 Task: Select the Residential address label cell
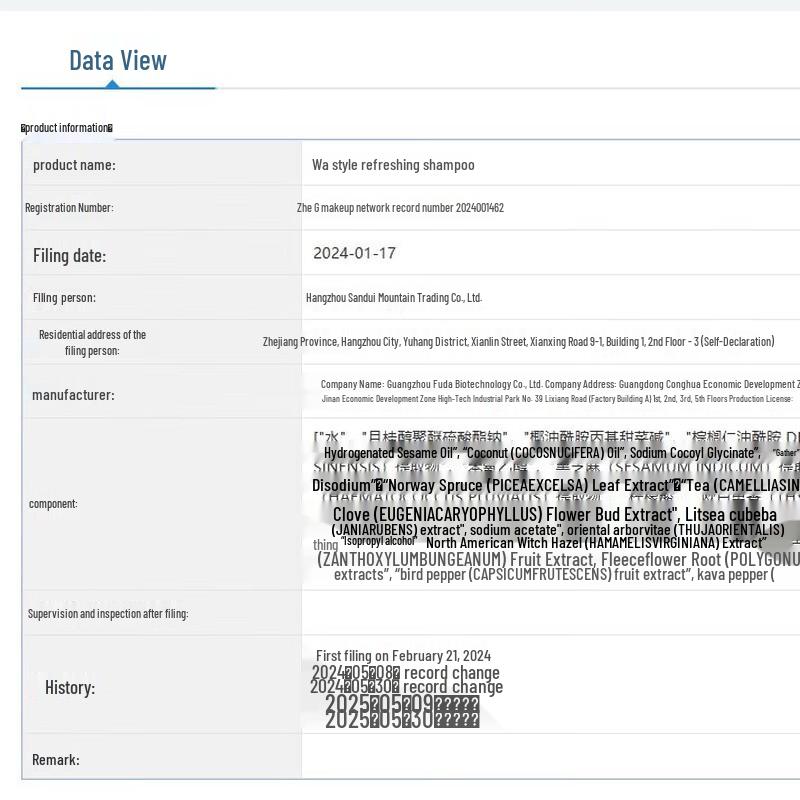[92, 342]
